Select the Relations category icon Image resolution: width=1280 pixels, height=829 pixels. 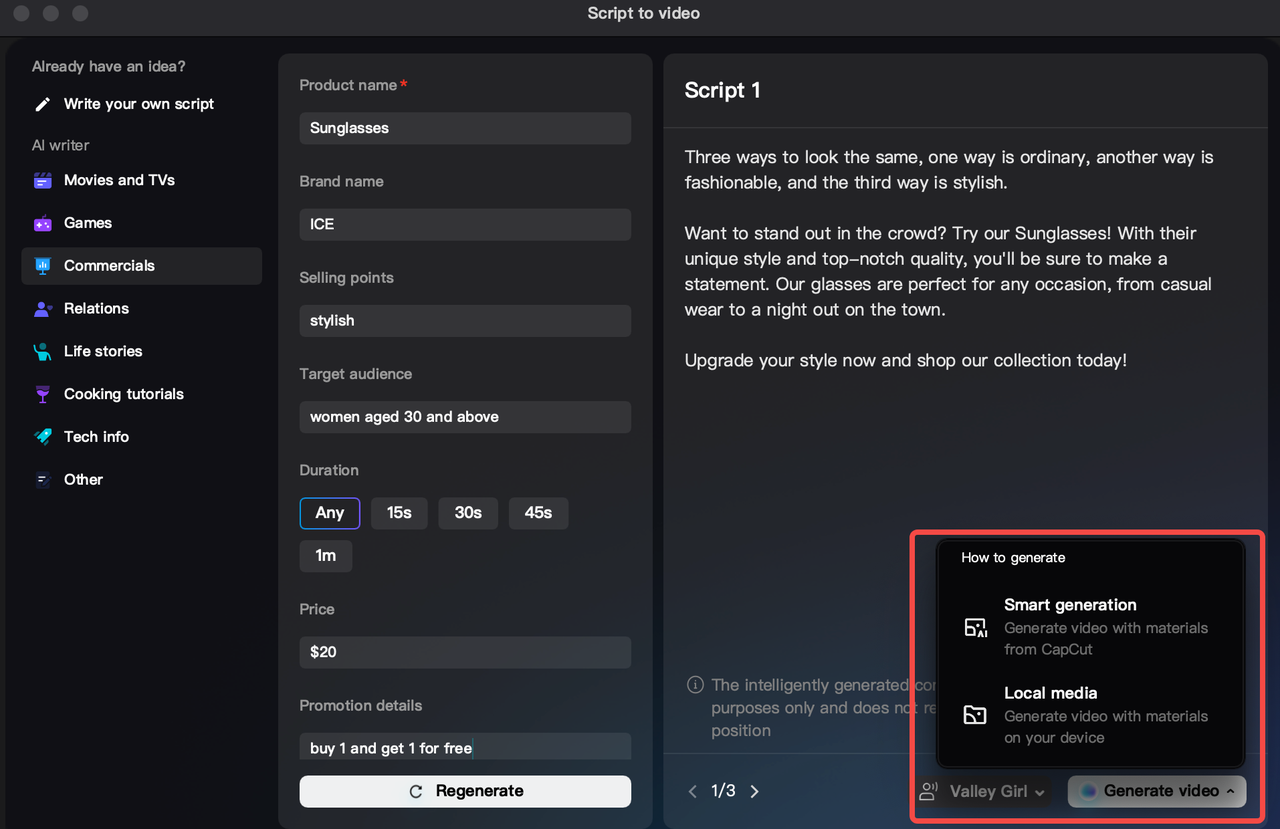tap(43, 308)
